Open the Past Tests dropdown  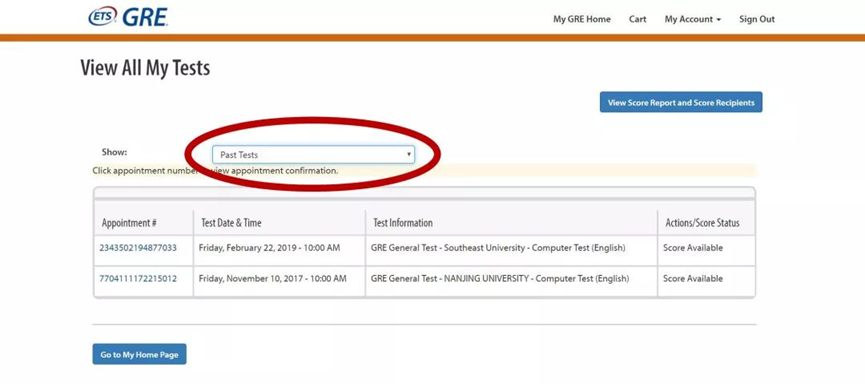pyautogui.click(x=313, y=154)
